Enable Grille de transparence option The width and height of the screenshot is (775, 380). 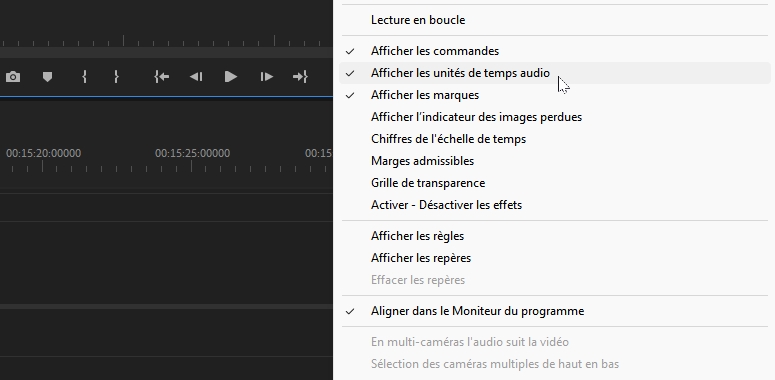tap(555, 183)
